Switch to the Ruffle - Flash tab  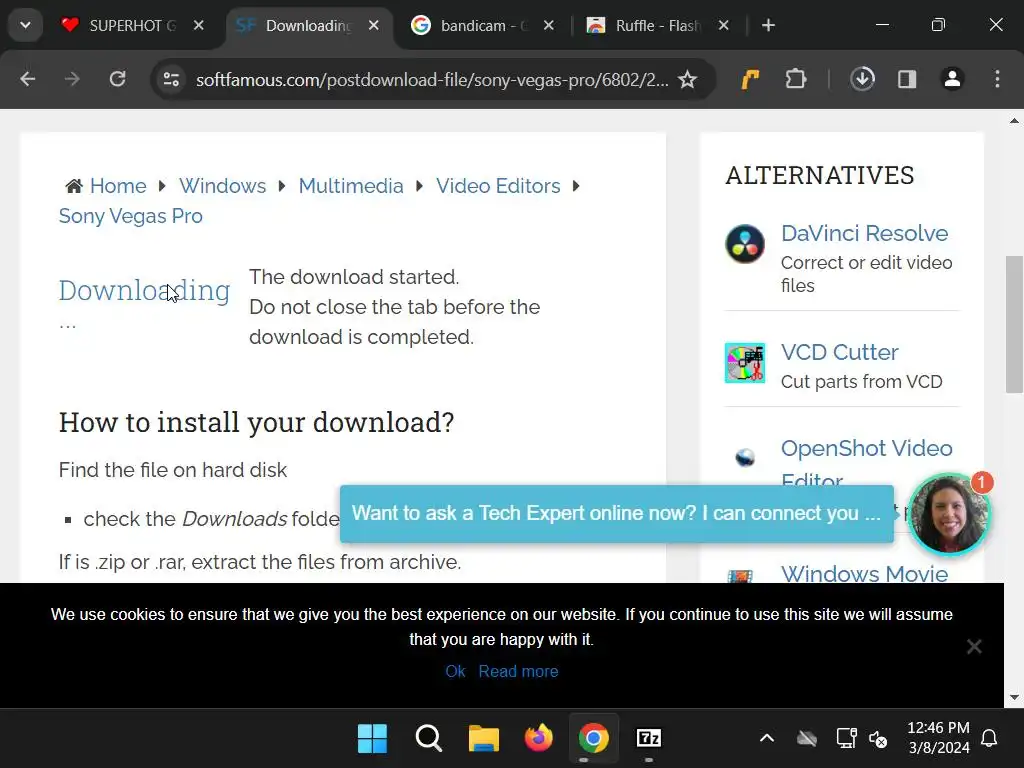(x=658, y=25)
